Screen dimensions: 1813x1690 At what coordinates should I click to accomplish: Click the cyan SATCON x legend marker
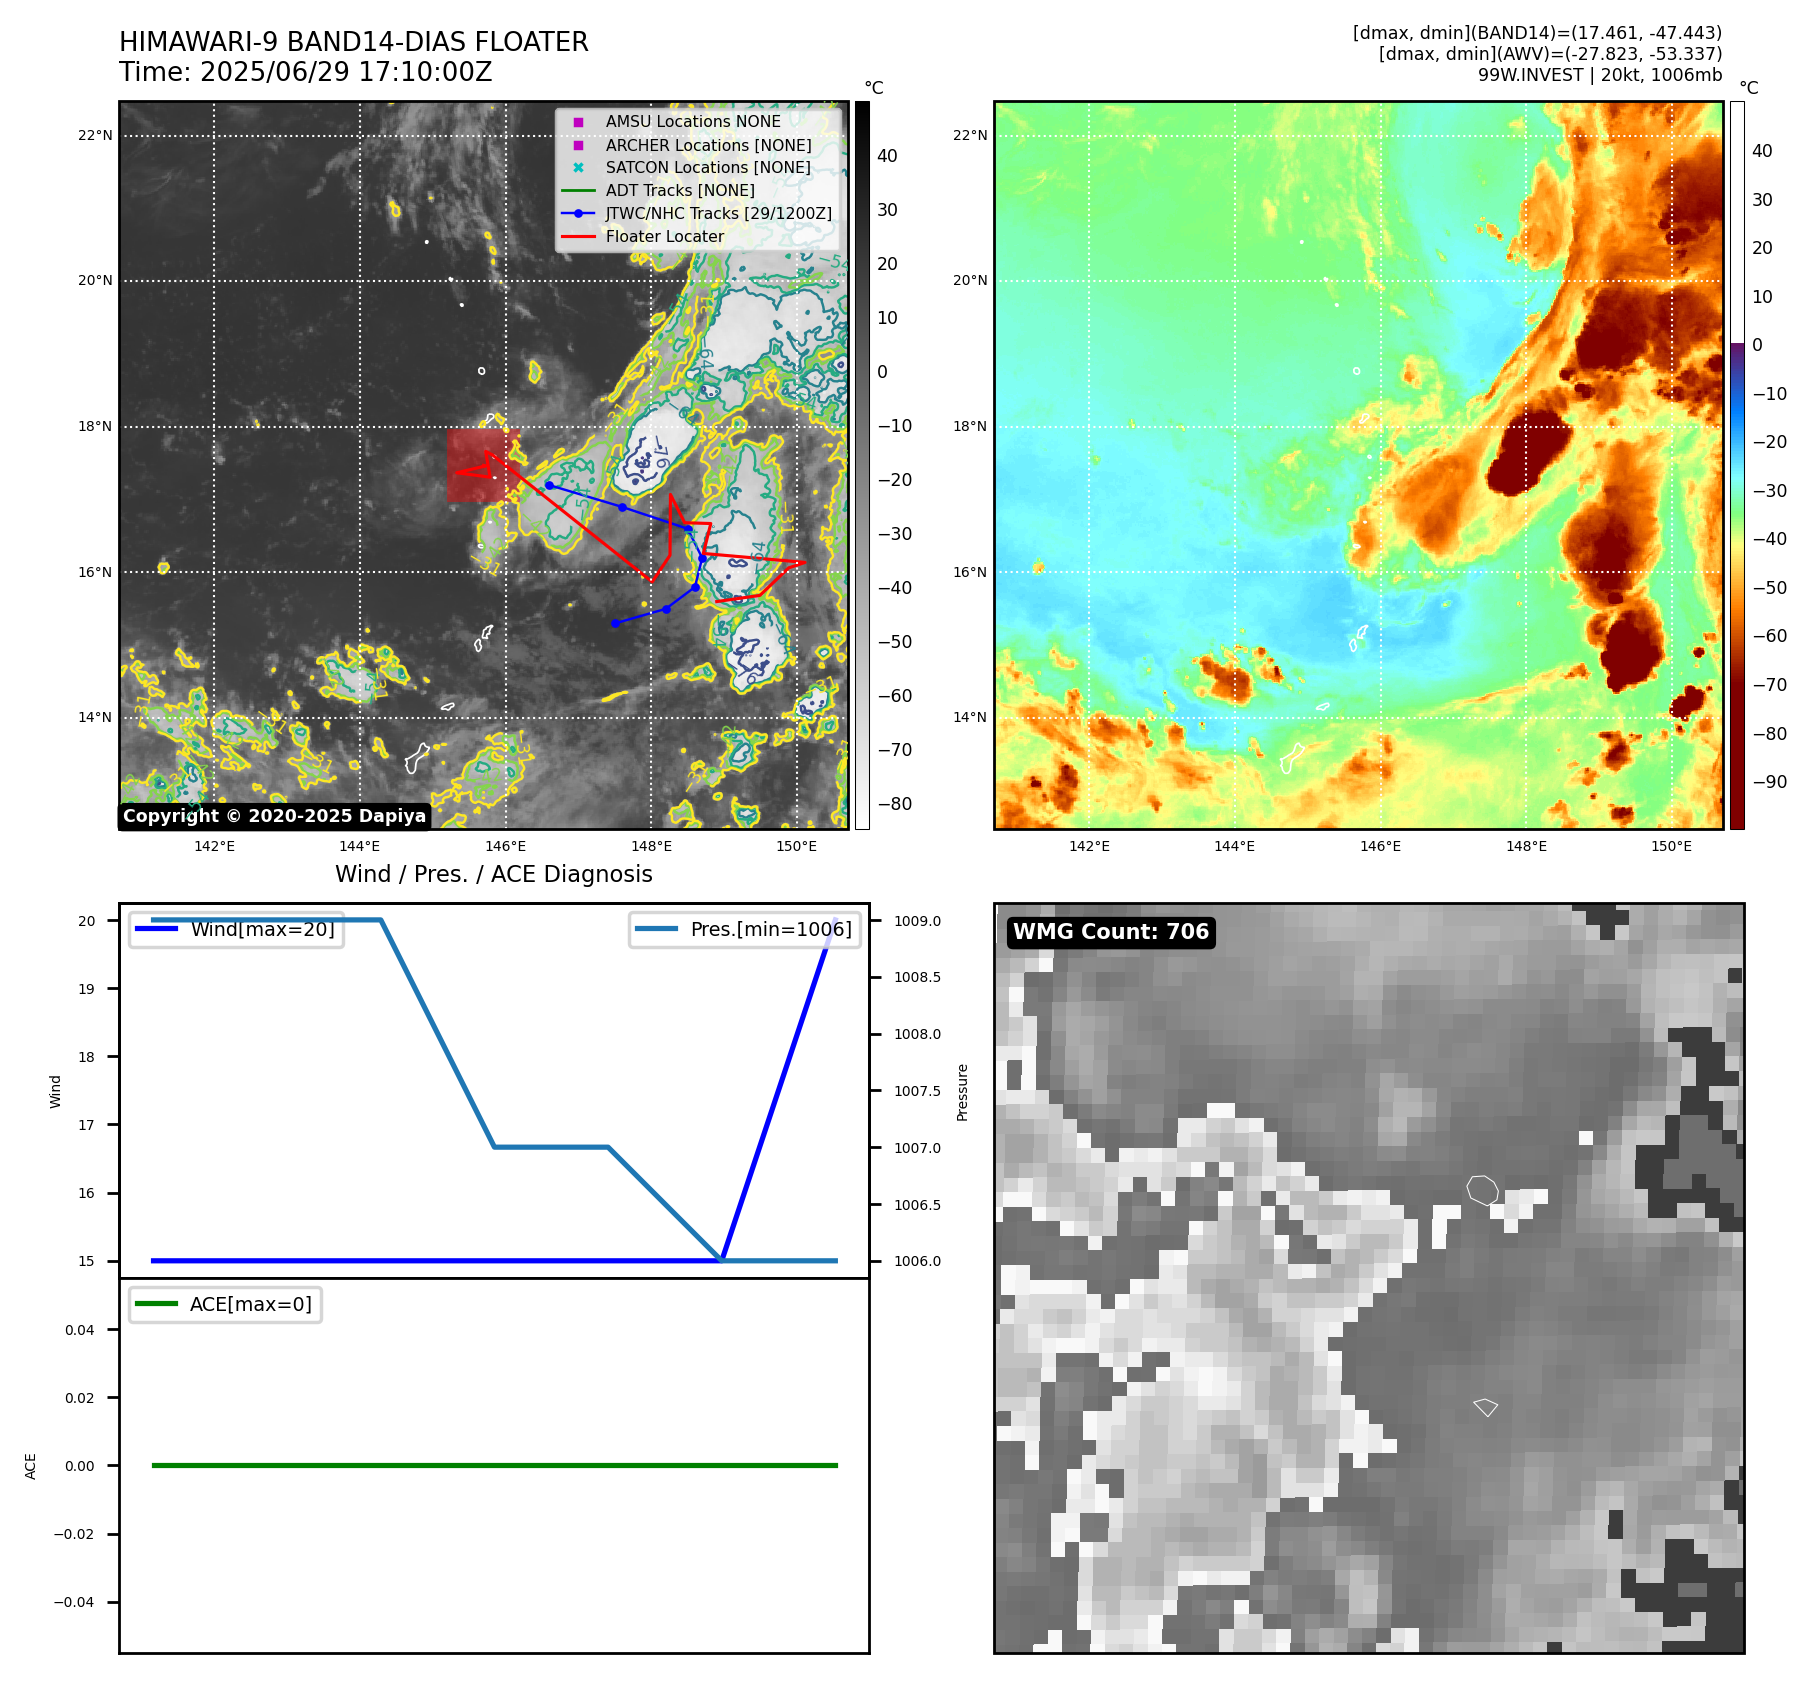[x=578, y=168]
